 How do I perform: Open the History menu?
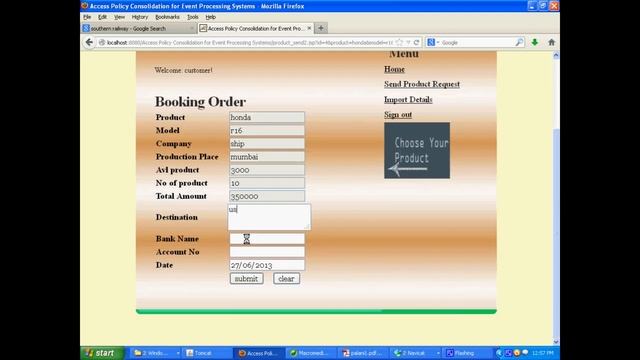click(x=140, y=17)
